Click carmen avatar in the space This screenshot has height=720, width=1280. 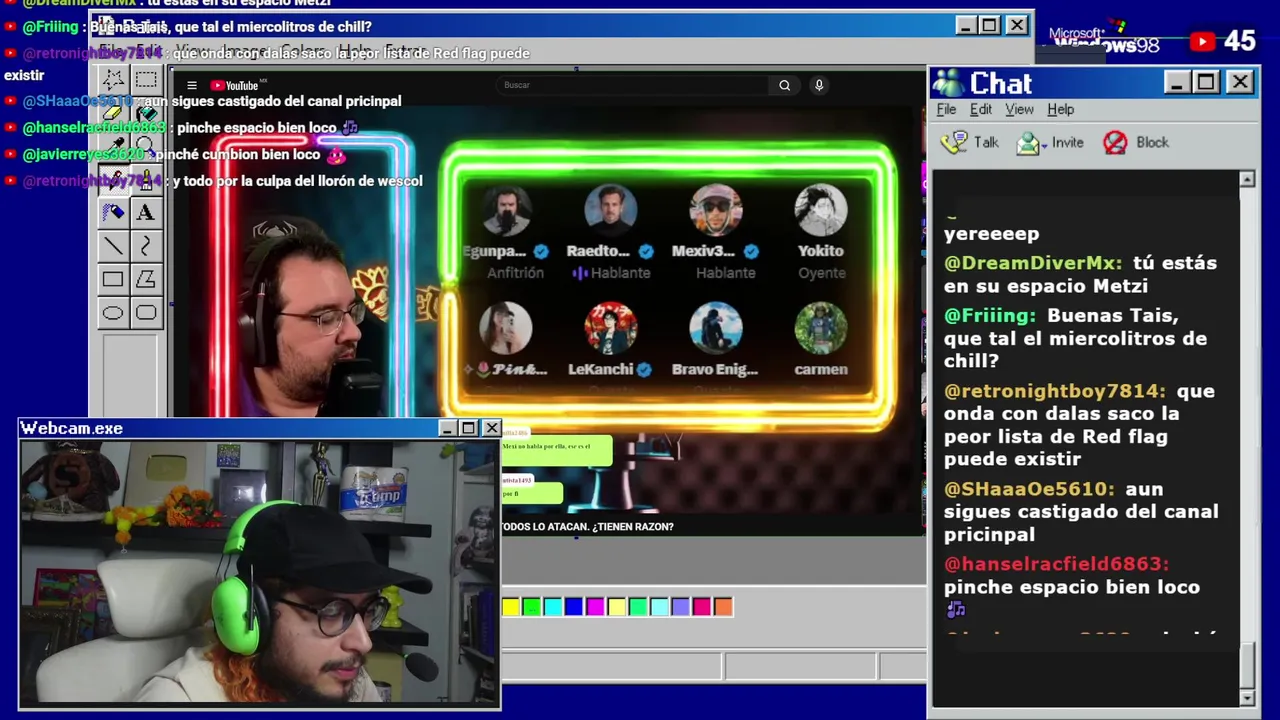pyautogui.click(x=821, y=328)
